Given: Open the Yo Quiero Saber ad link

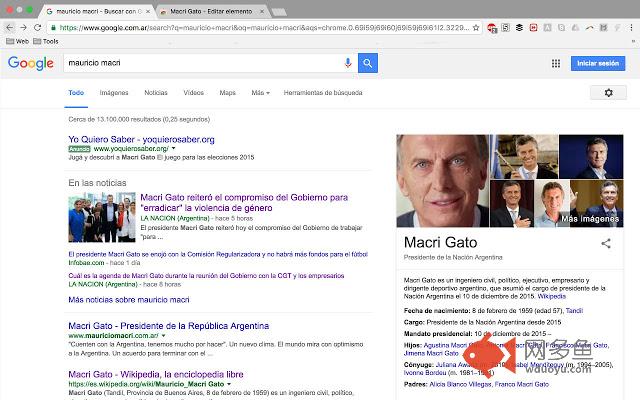Looking at the screenshot, I should (141, 140).
